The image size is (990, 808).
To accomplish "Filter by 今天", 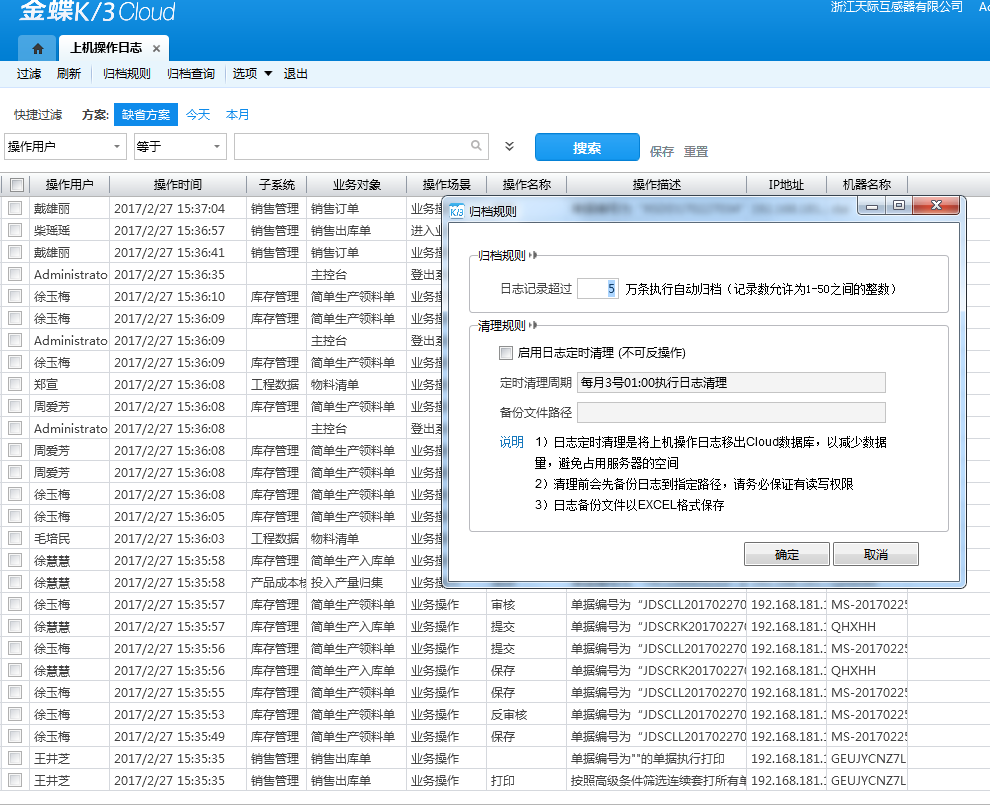I will pyautogui.click(x=198, y=115).
